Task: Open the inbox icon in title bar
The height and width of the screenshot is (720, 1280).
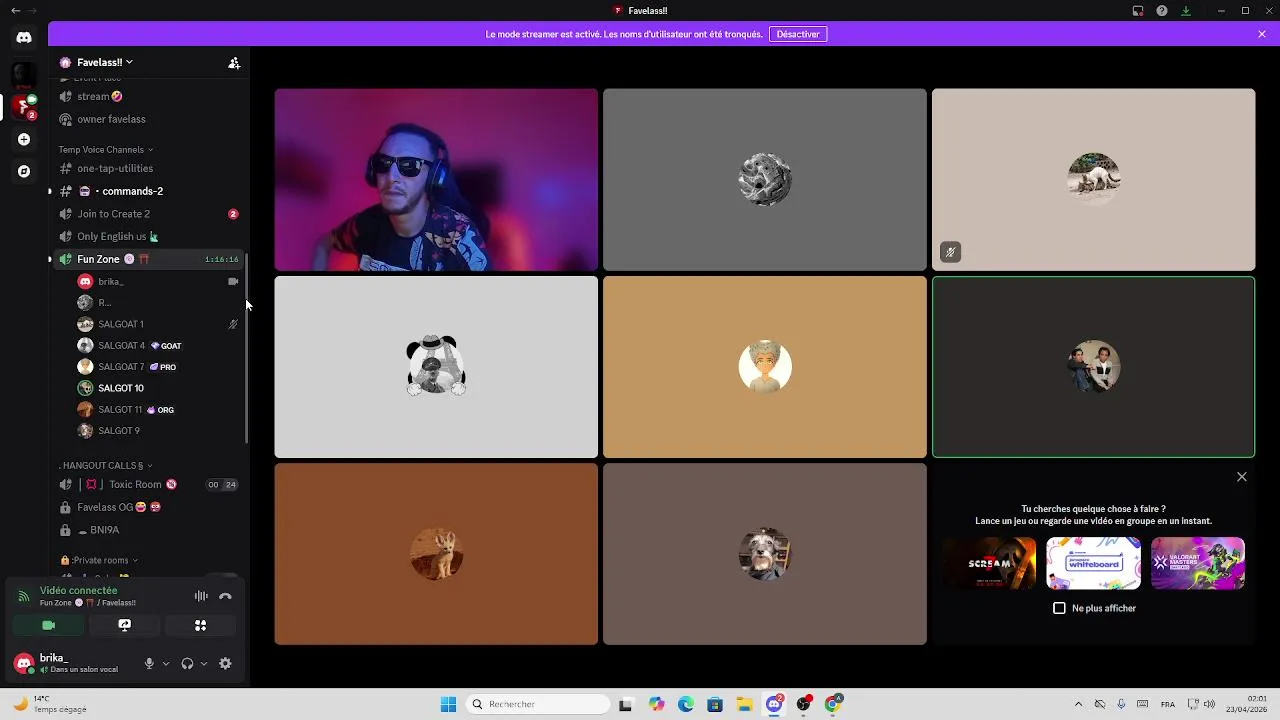Action: coord(1138,11)
